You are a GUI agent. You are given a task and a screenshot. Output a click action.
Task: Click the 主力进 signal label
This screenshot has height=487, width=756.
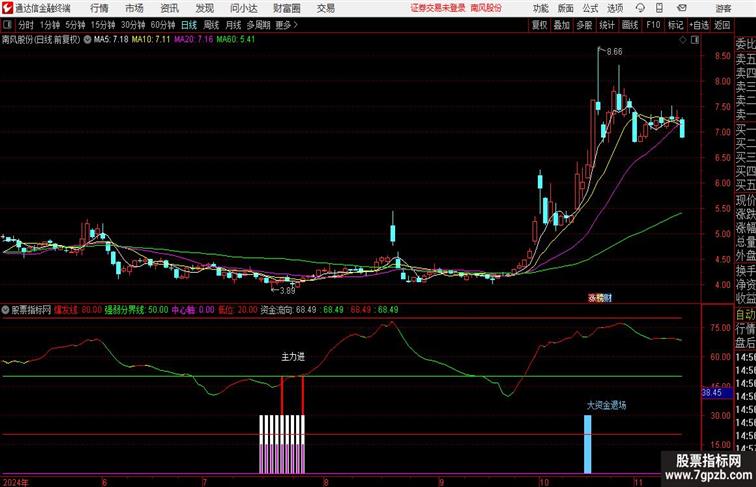293,357
